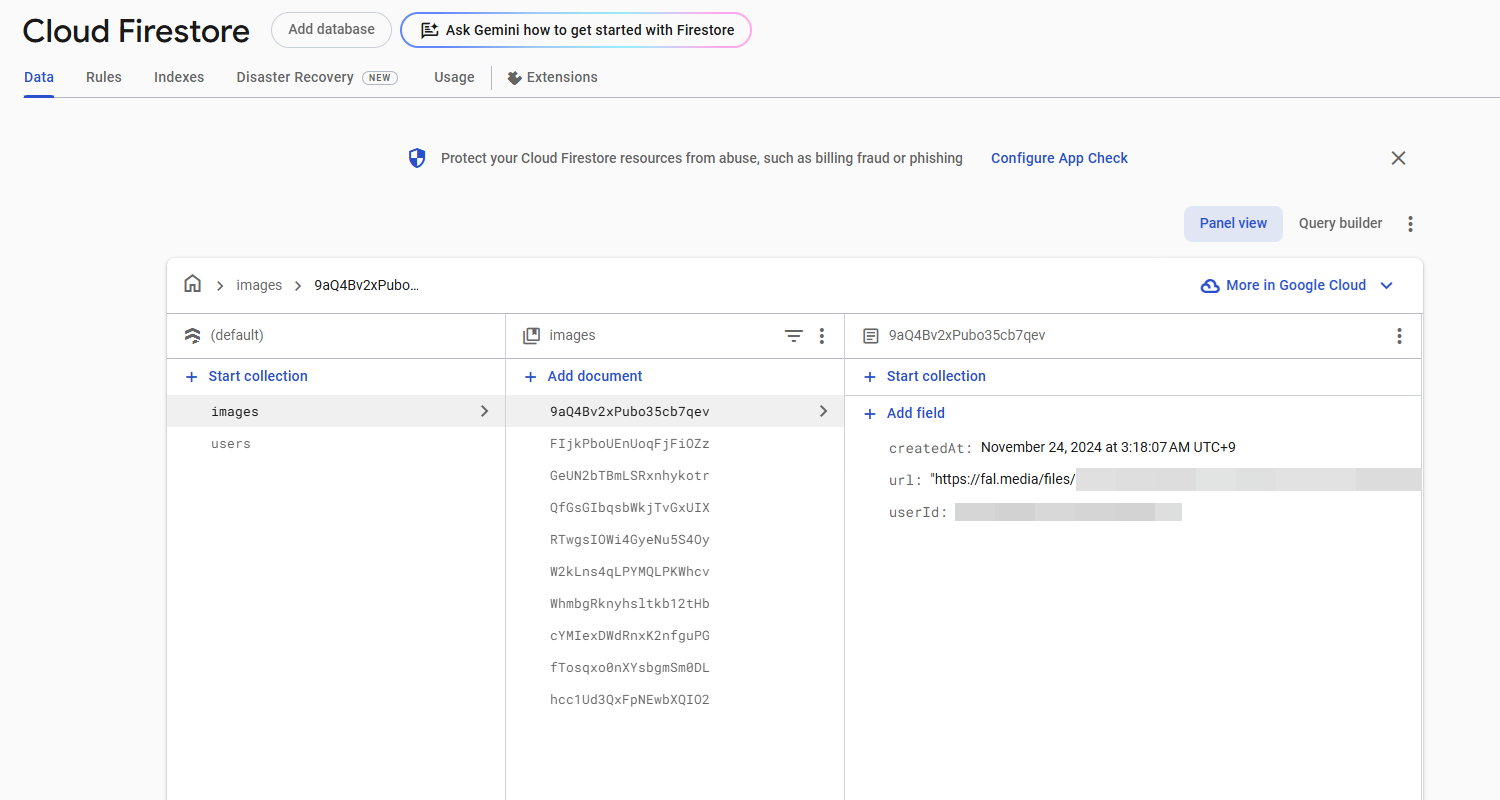Open the Usage tab
The image size is (1500, 800).
tap(454, 77)
